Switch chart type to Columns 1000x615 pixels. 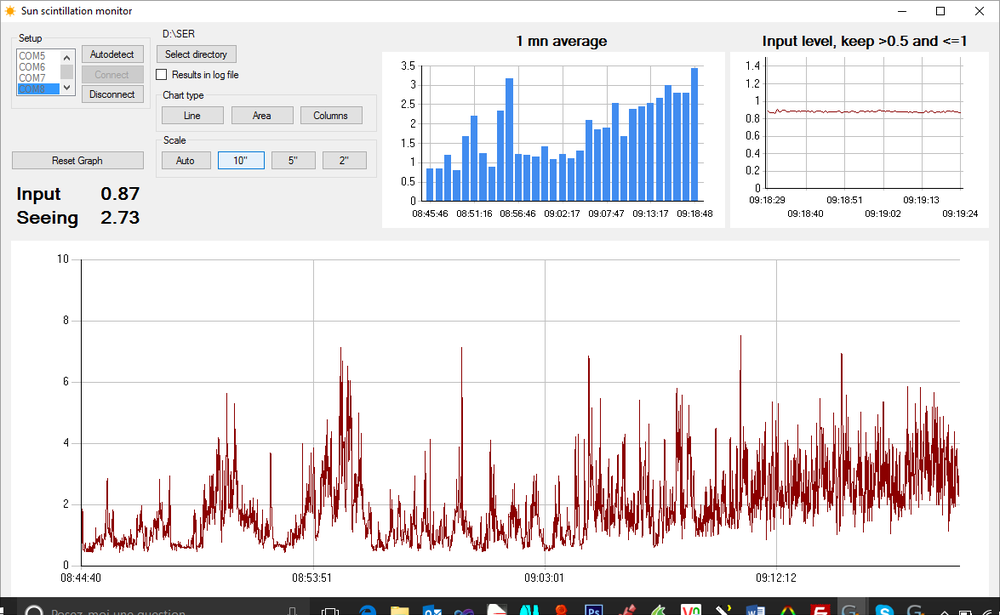[330, 115]
